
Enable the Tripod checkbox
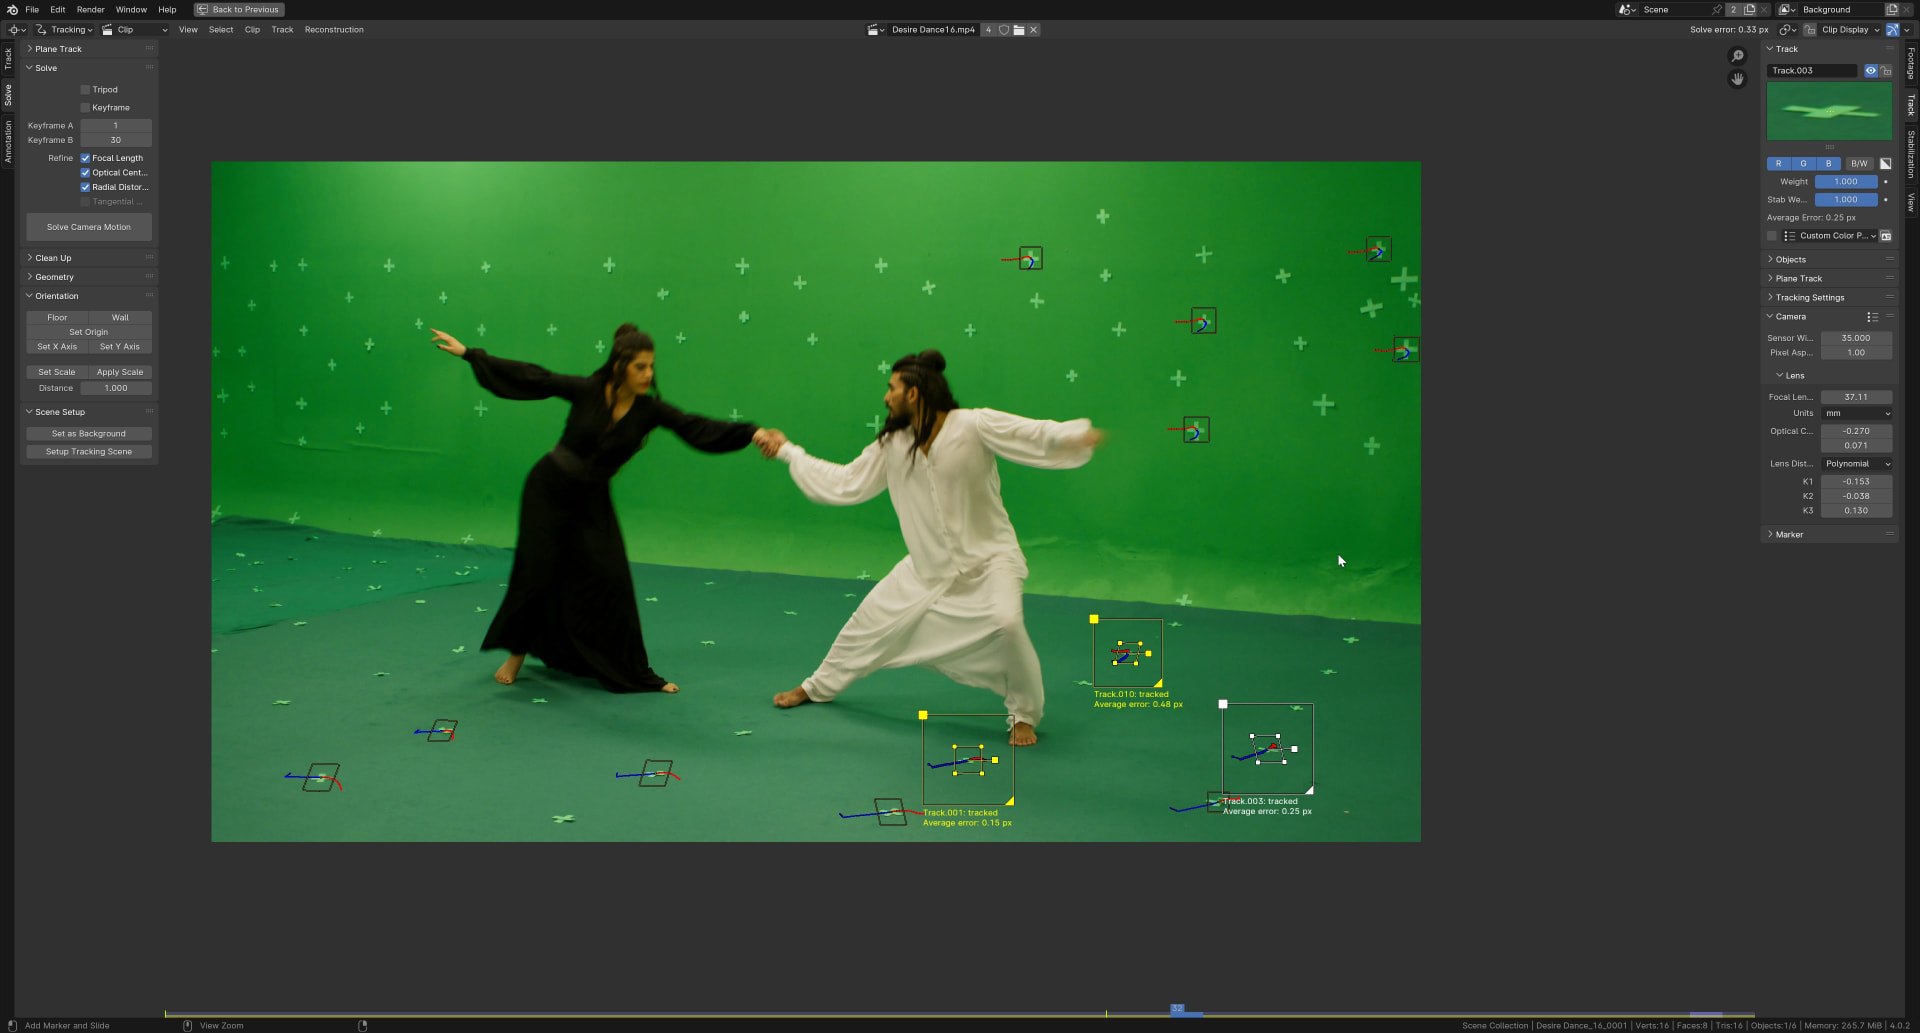point(85,90)
